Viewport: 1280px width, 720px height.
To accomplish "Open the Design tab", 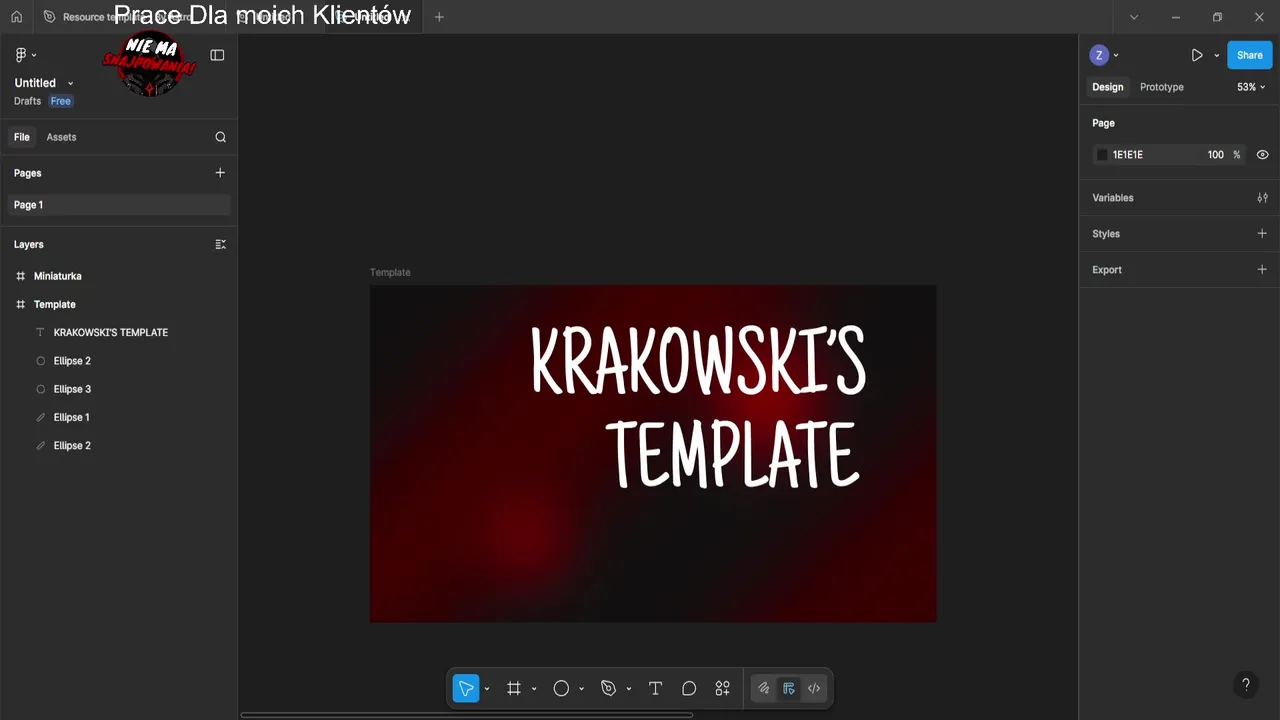I will click(1107, 87).
